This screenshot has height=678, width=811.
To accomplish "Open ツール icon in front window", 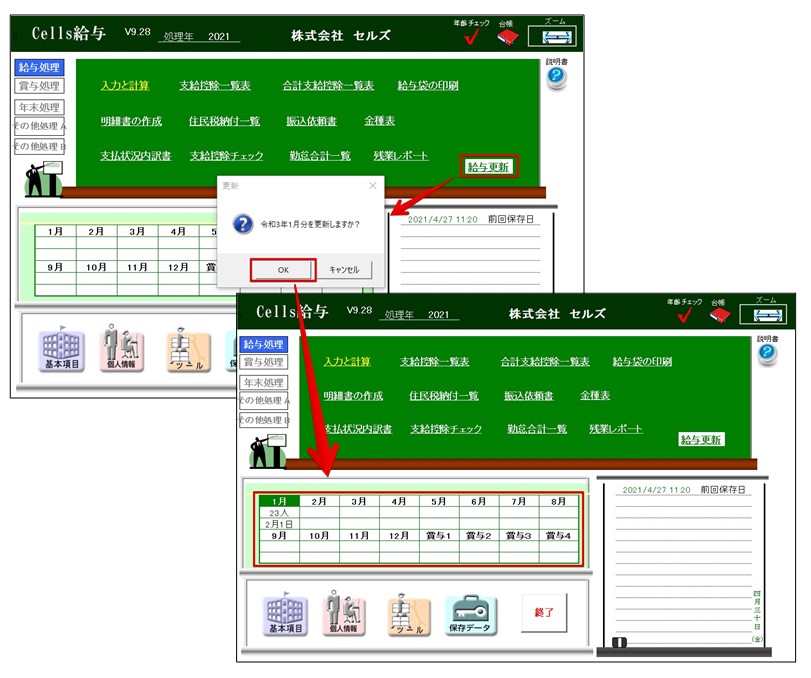I will 409,615.
